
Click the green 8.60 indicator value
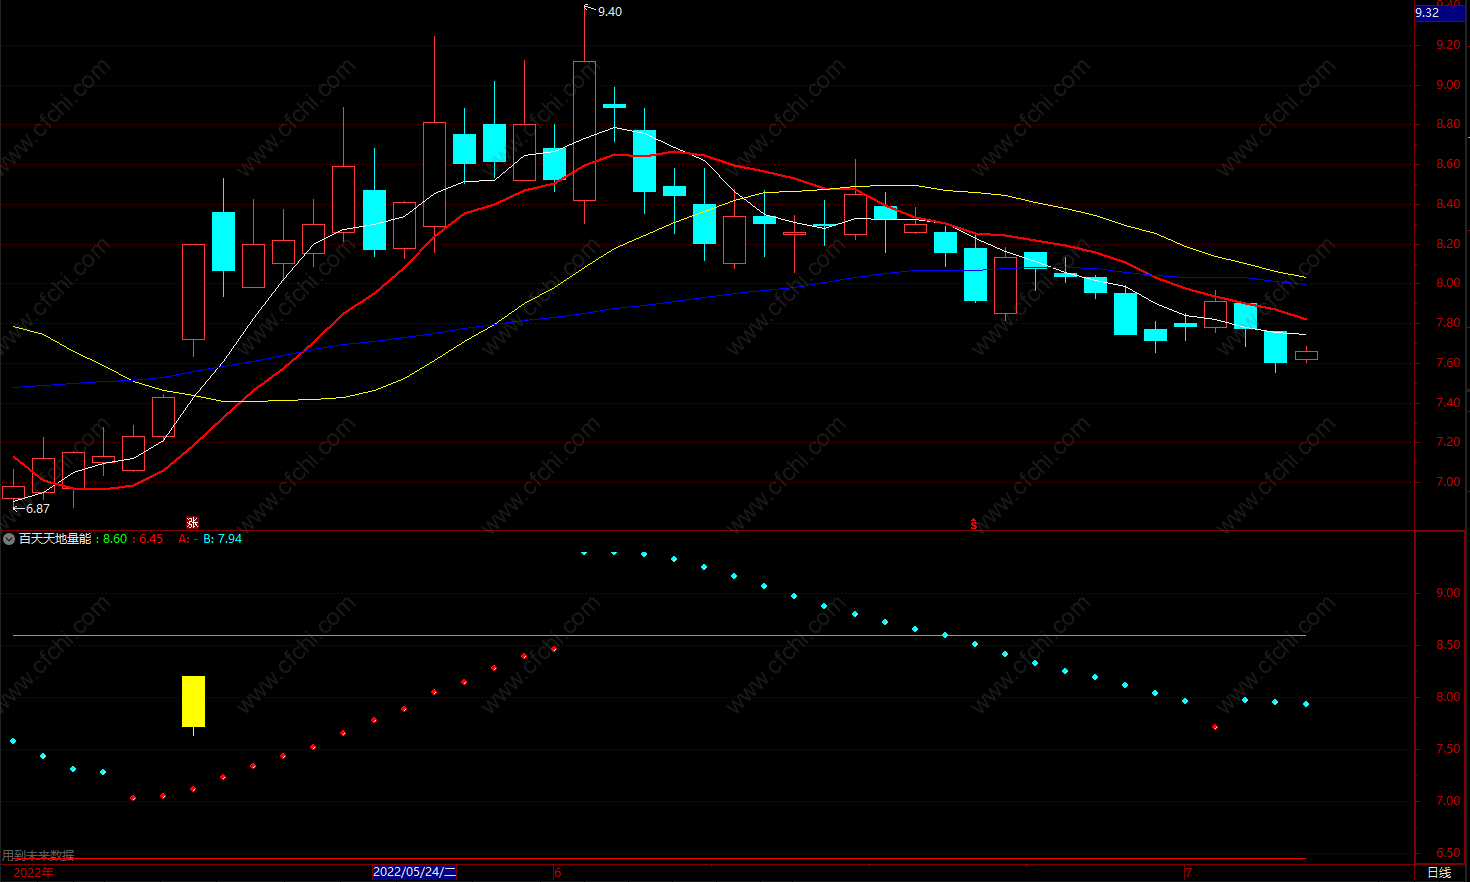click(x=115, y=539)
